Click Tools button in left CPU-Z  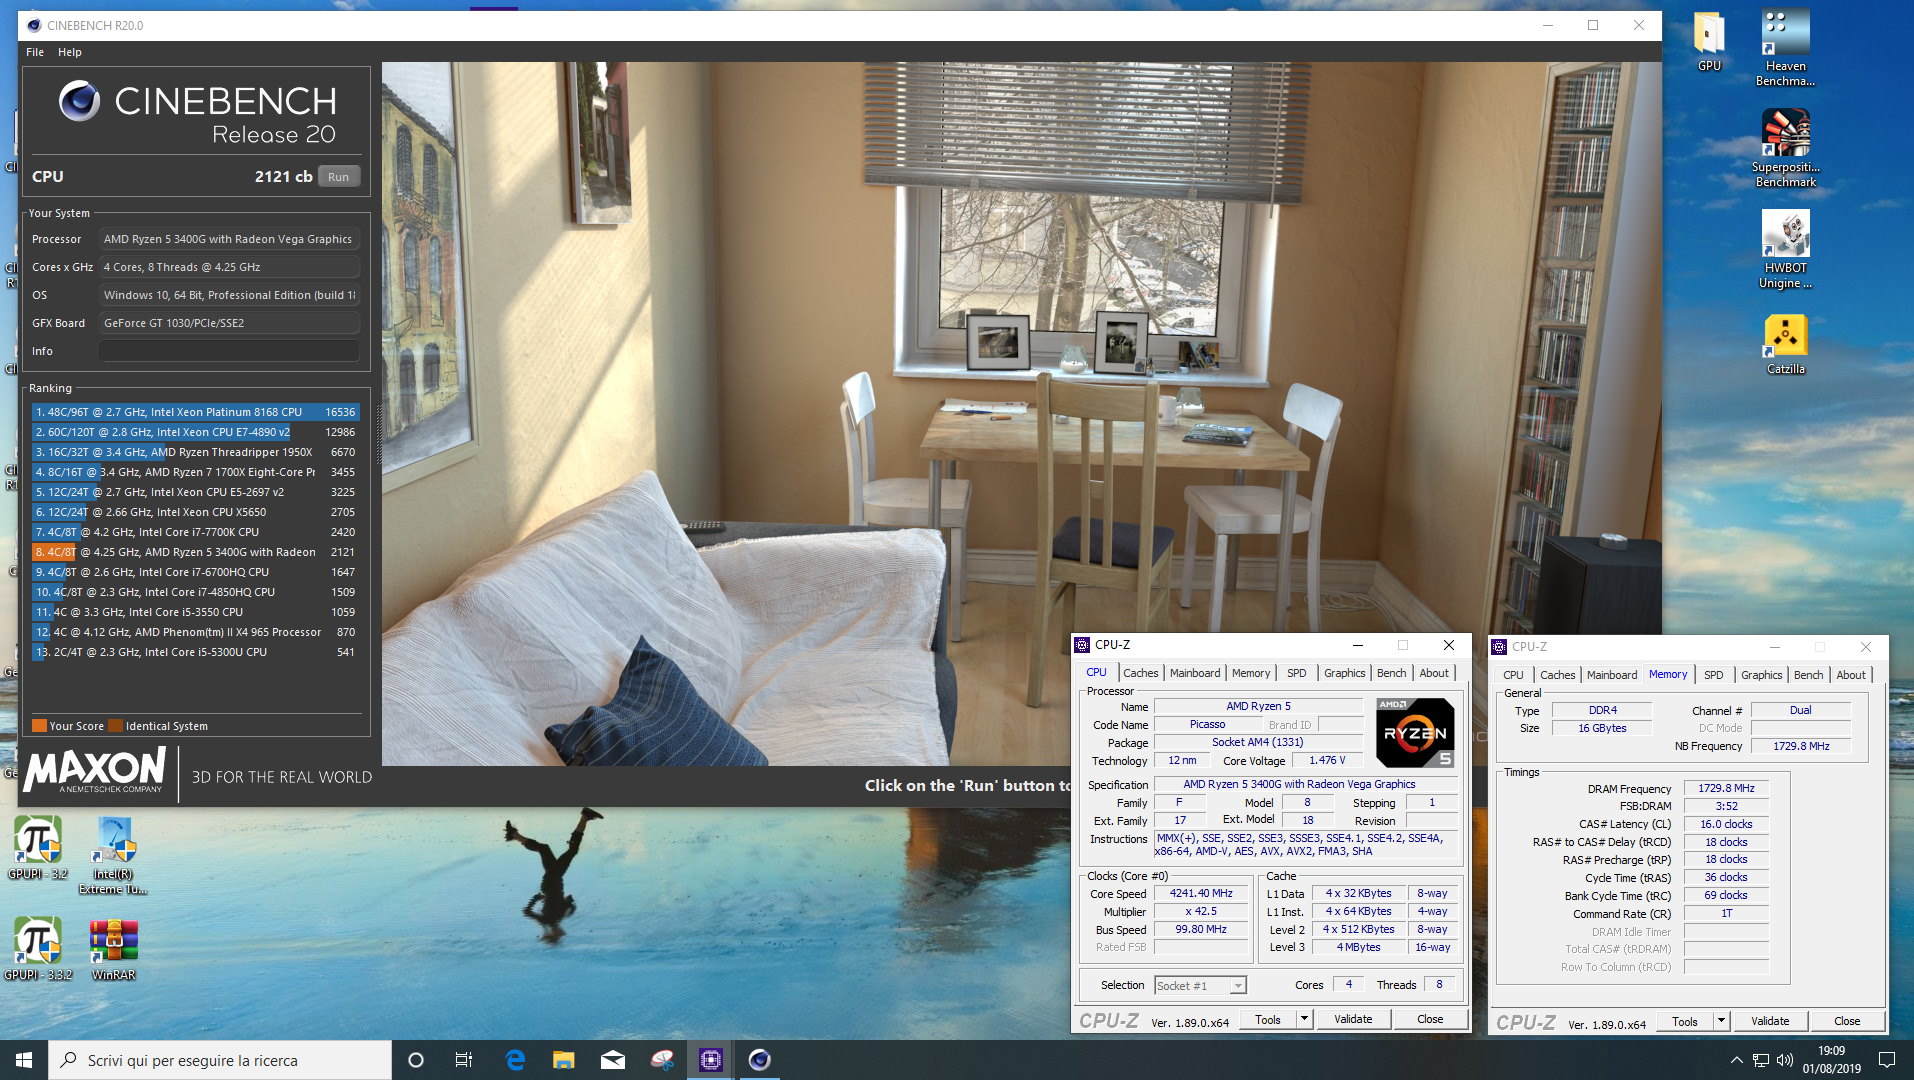(x=1268, y=1019)
